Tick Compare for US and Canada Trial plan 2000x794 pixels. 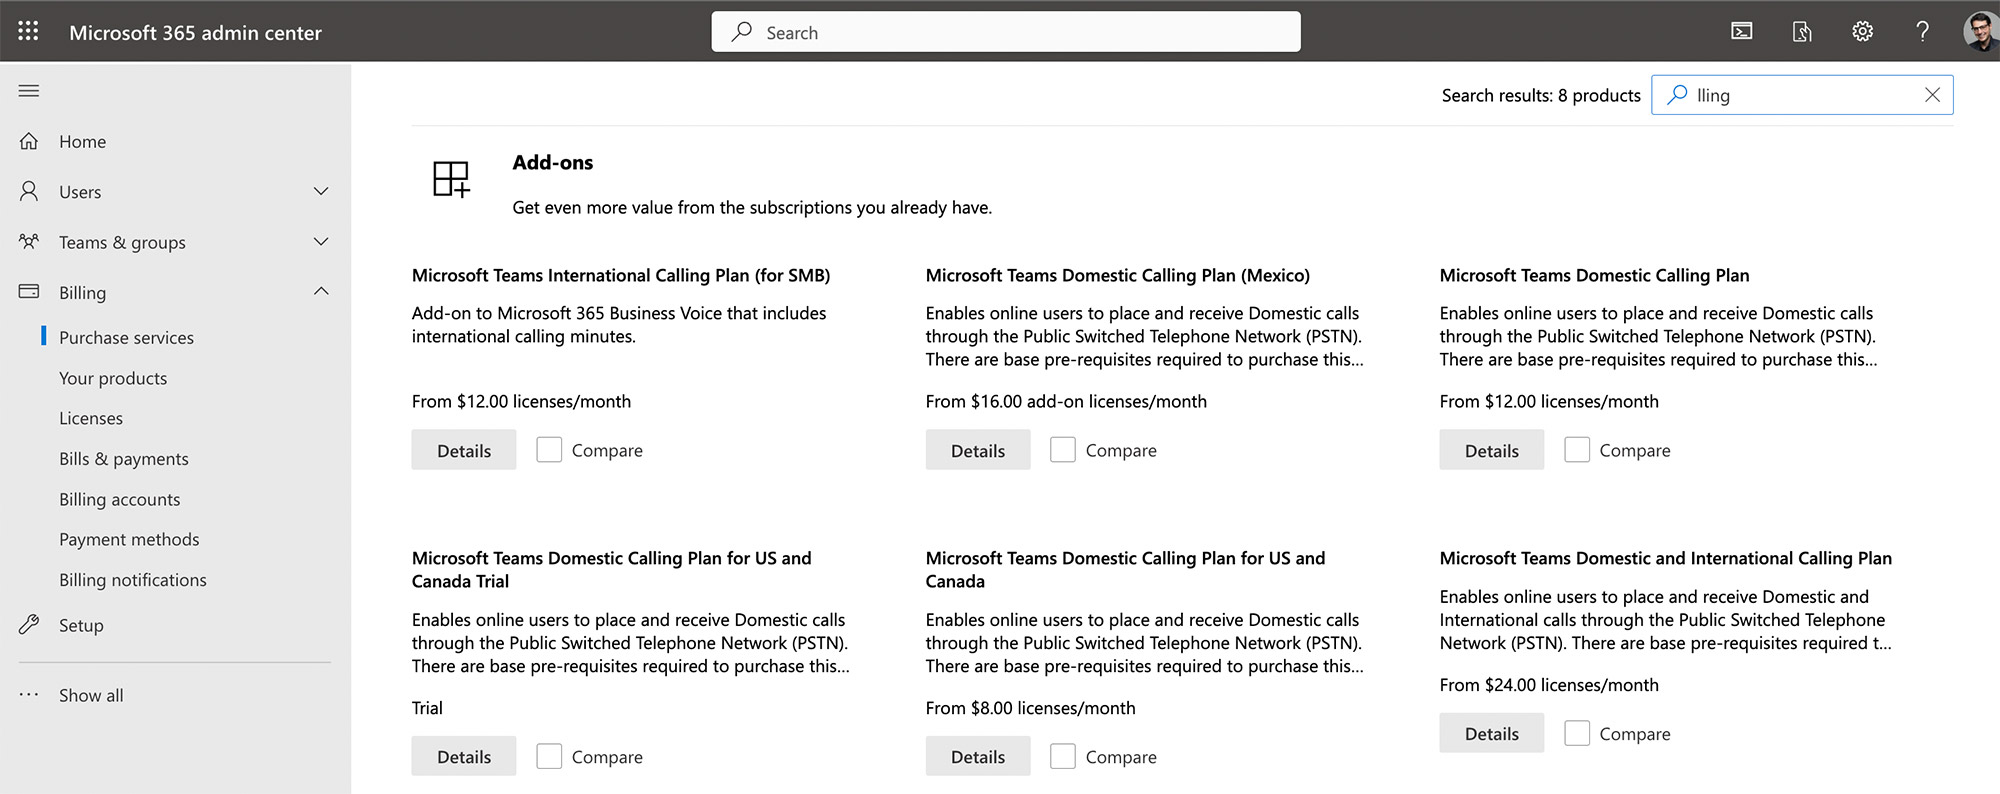click(x=549, y=756)
